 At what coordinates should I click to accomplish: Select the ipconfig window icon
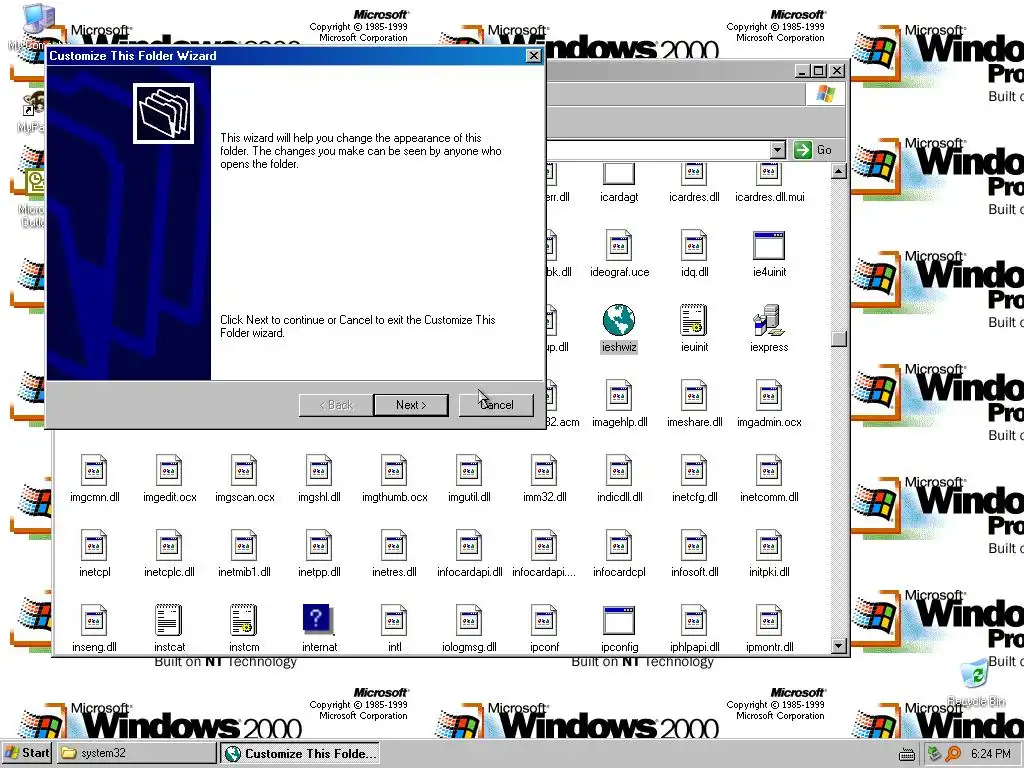tap(618, 620)
